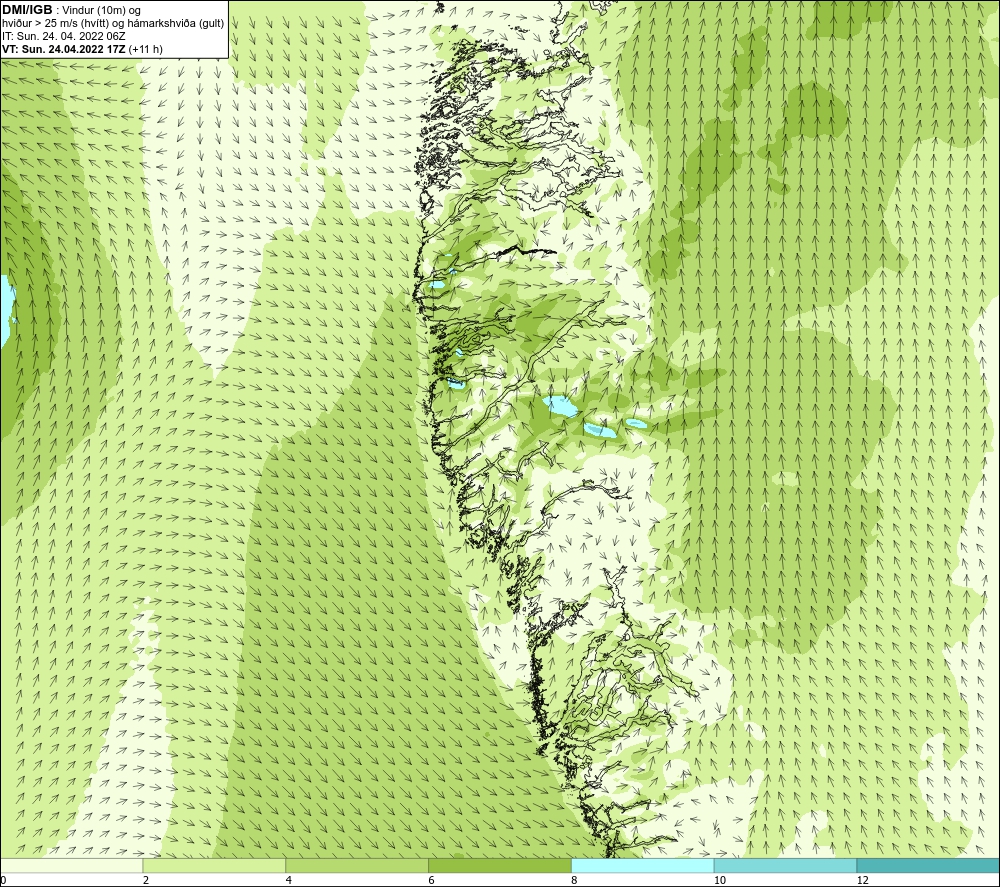Viewport: 1000px width, 887px height.
Task: Click the legend scale value '0'
Action: coord(4,880)
